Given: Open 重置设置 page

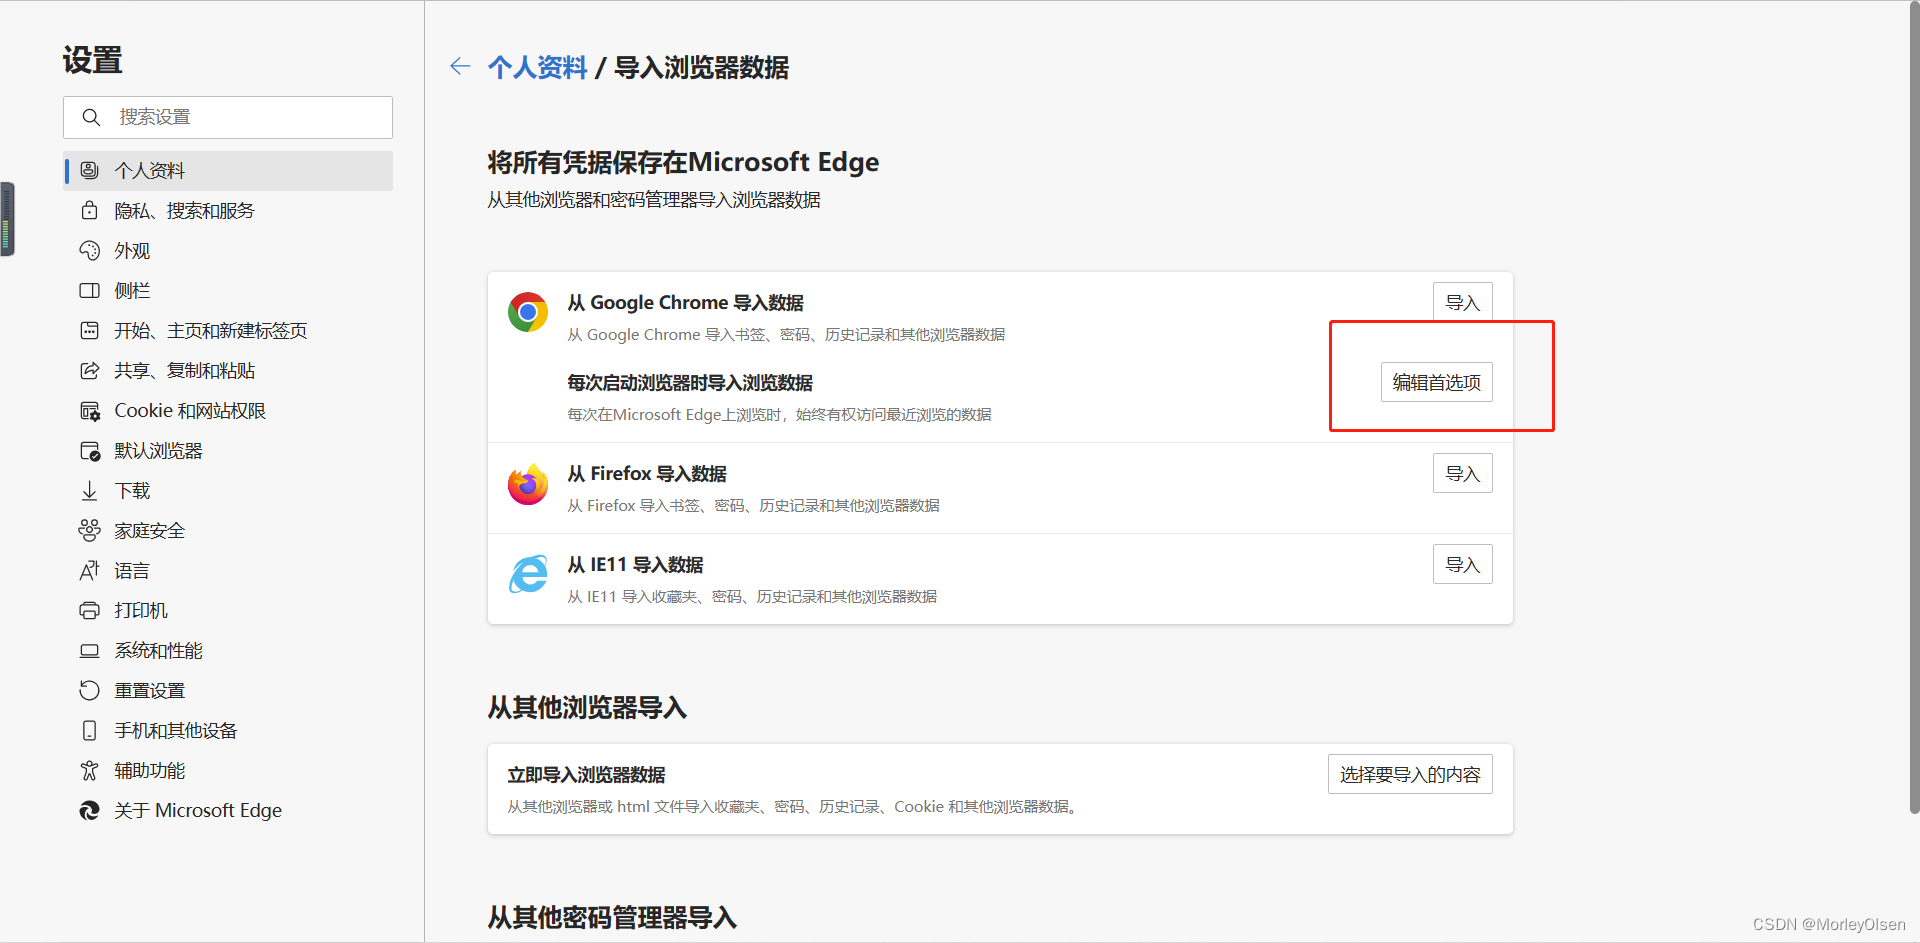Looking at the screenshot, I should click(x=228, y=690).
